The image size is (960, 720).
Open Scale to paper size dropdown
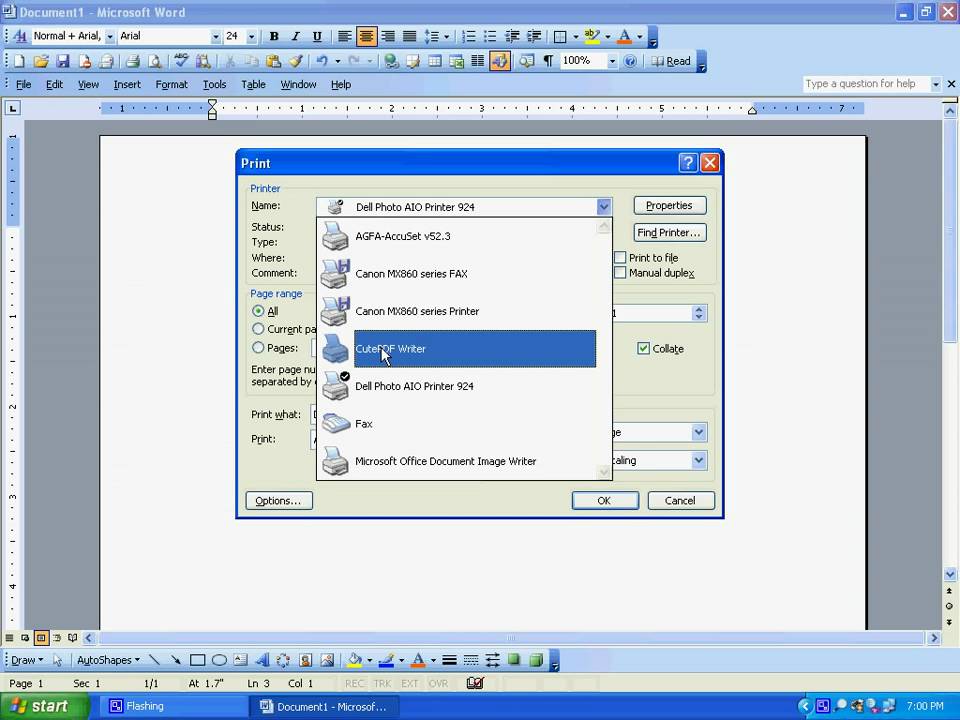click(x=699, y=460)
